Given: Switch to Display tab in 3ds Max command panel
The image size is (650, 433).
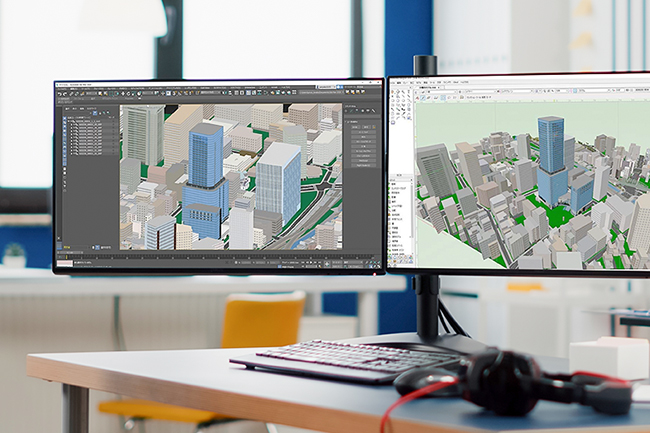Looking at the screenshot, I should point(368,111).
